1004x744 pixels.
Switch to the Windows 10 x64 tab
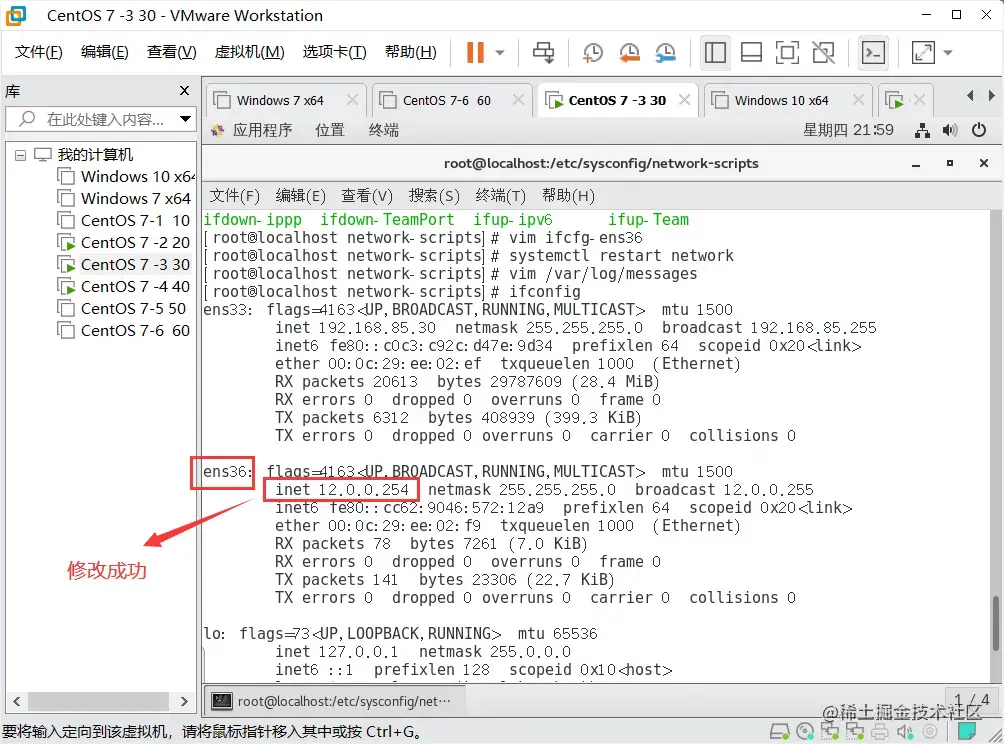click(x=781, y=101)
